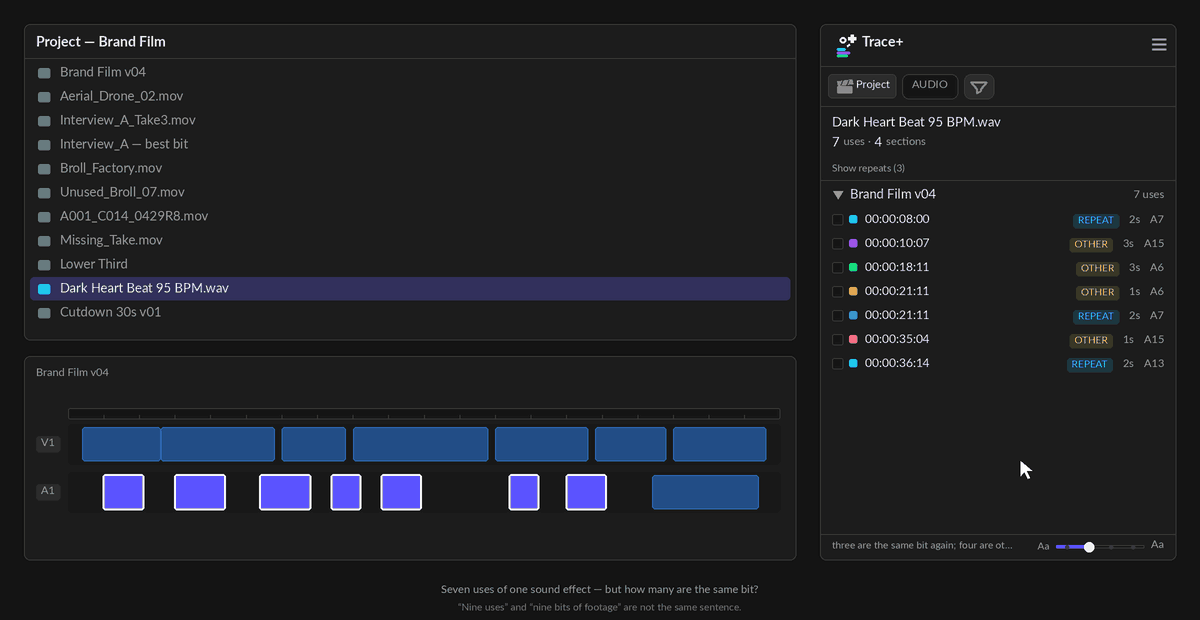Tick the checkbox for use at 00:00:18:11
The width and height of the screenshot is (1200, 620).
[838, 268]
